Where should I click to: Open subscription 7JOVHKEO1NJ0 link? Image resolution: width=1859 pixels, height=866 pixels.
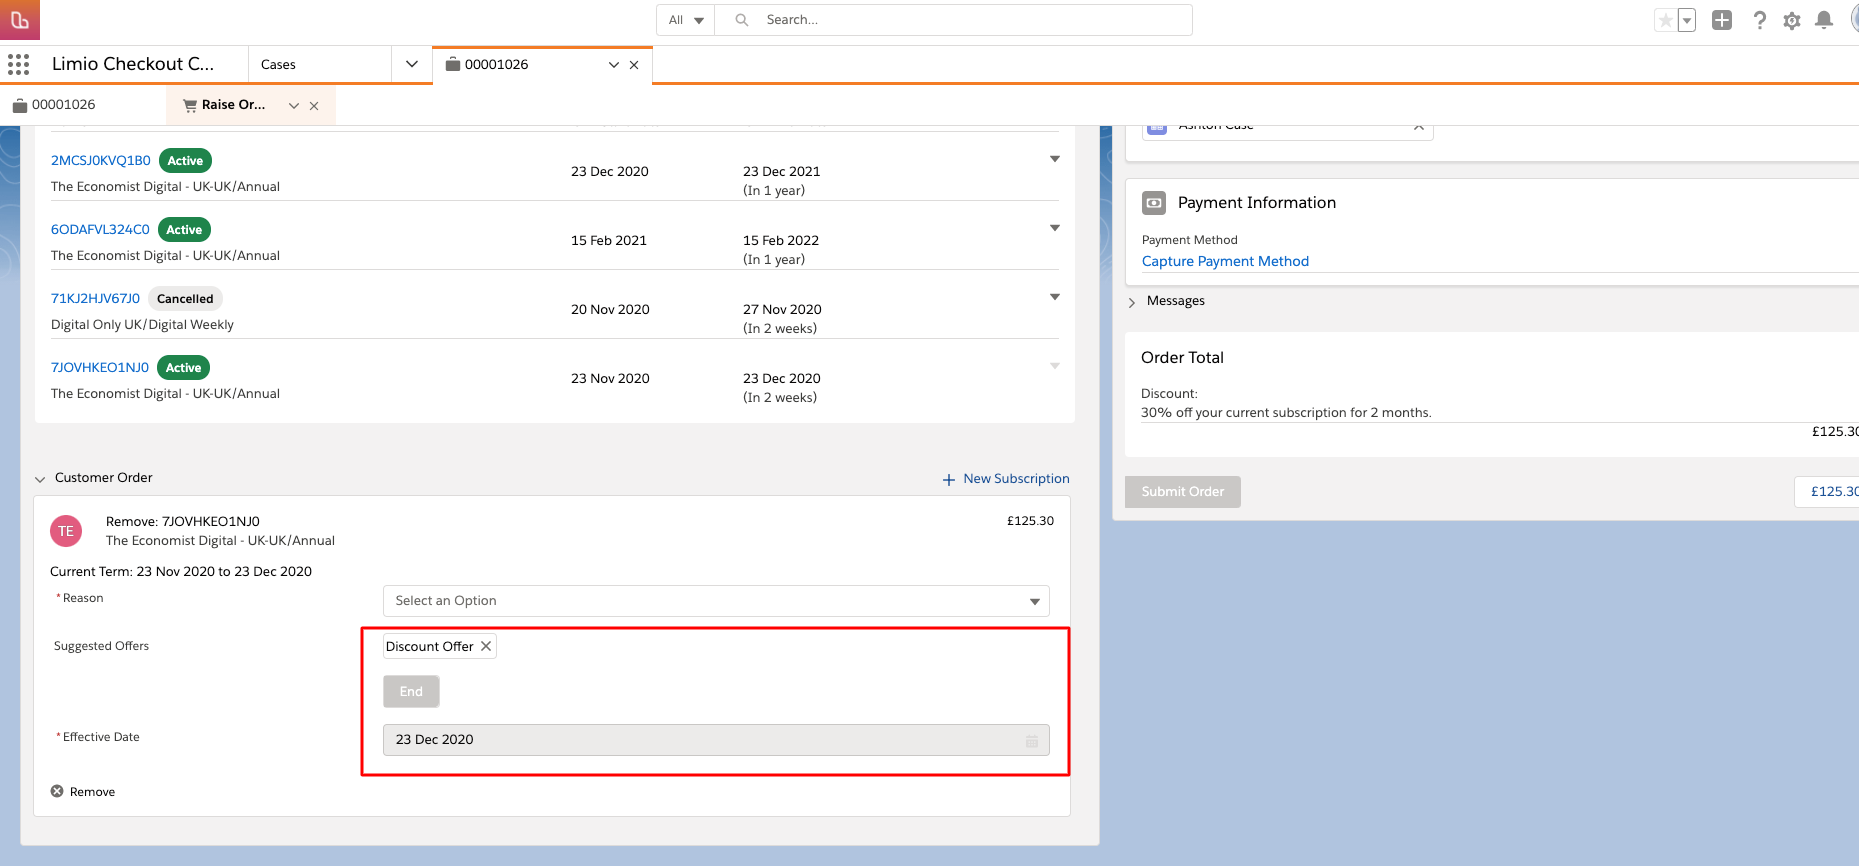(100, 367)
